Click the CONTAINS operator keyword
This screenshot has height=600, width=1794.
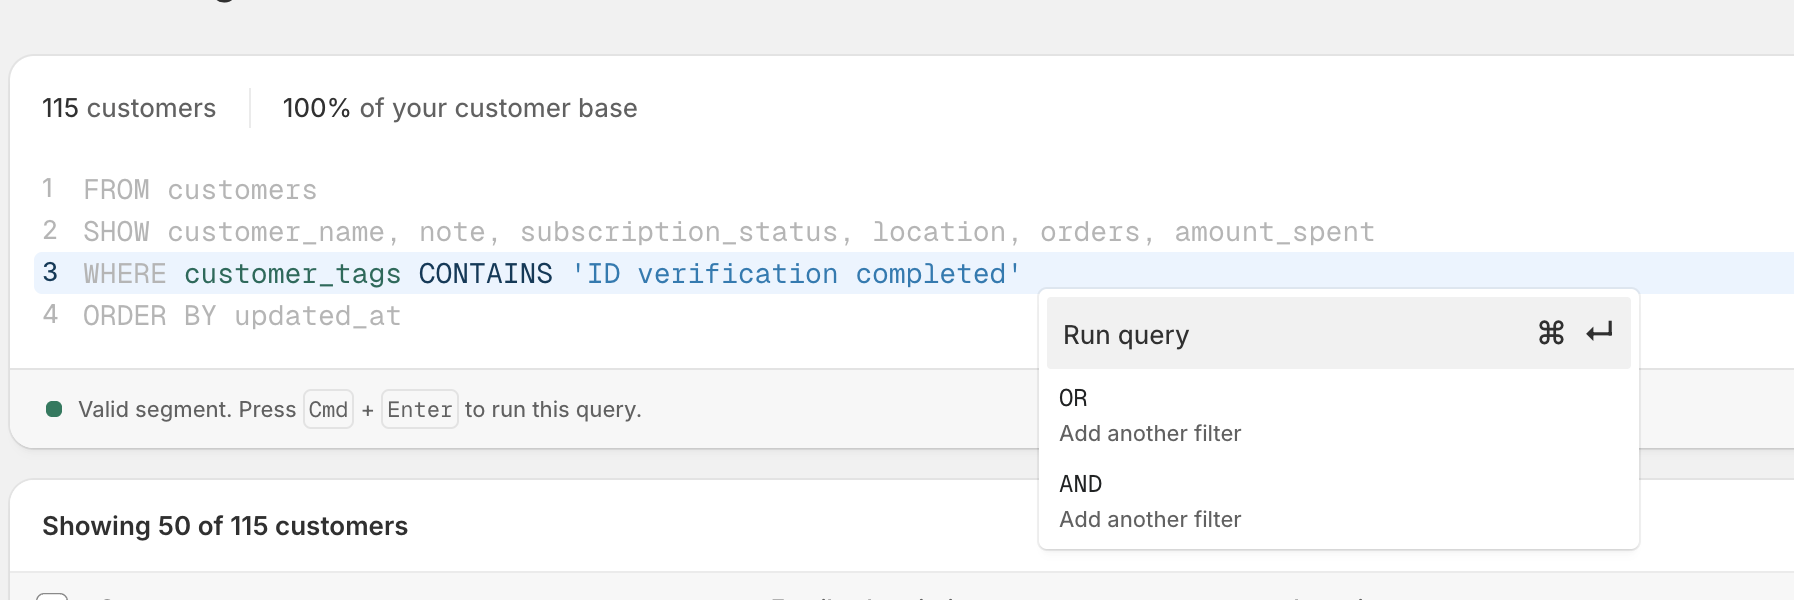pyautogui.click(x=485, y=274)
